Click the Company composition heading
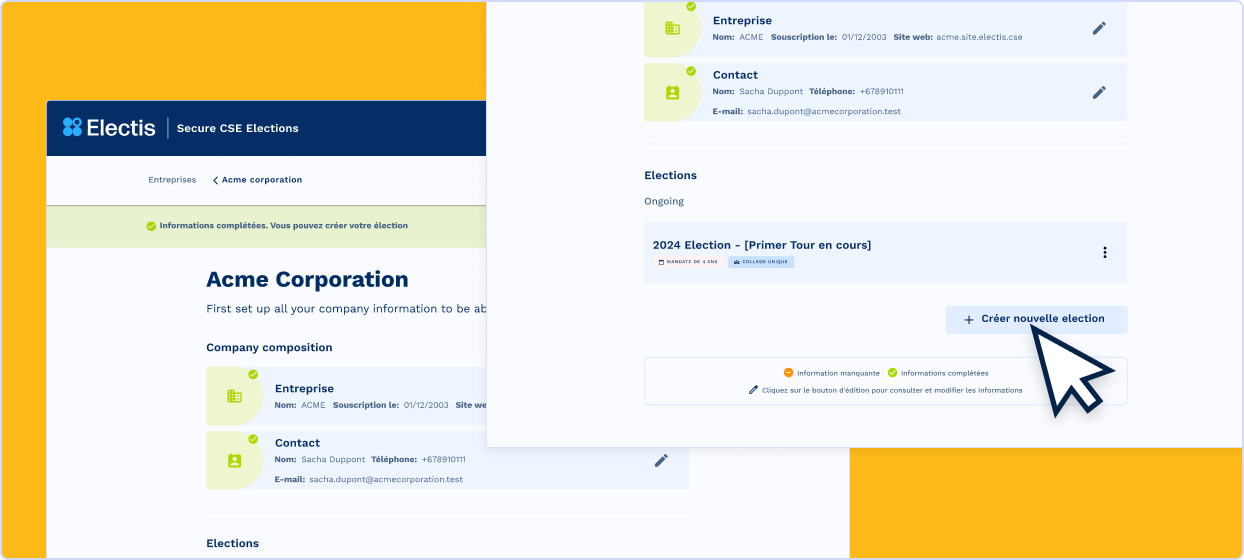 (x=269, y=348)
